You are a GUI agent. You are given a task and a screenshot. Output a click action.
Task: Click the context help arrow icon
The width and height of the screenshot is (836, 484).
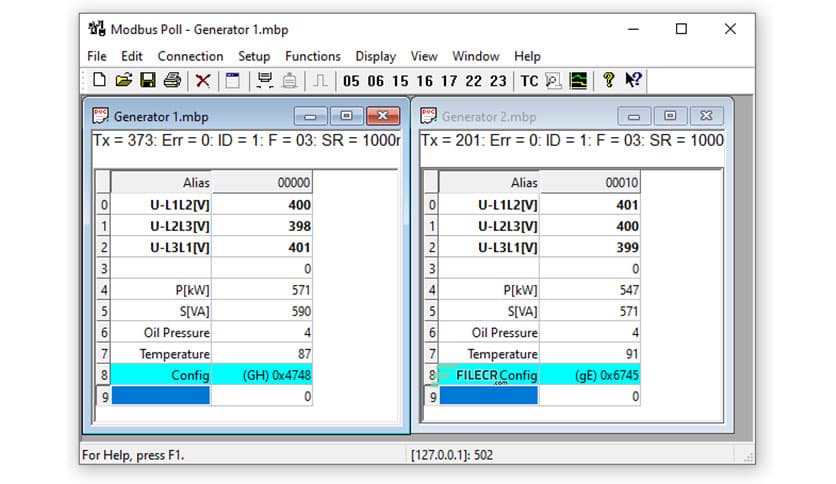(633, 81)
